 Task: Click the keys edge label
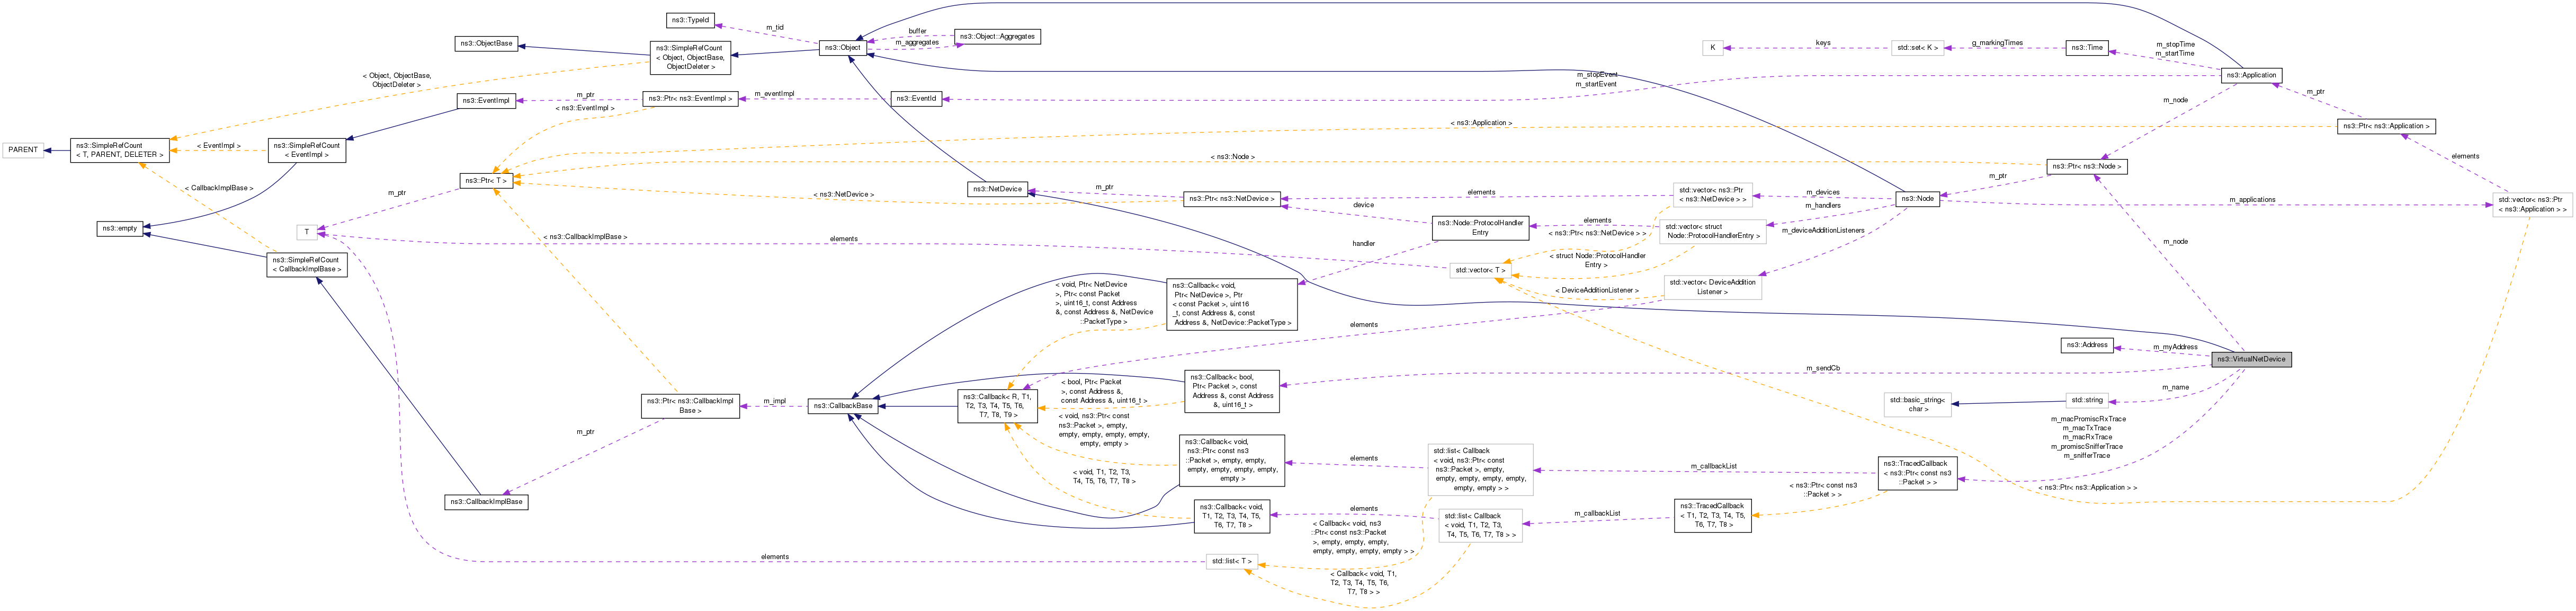pyautogui.click(x=1823, y=42)
